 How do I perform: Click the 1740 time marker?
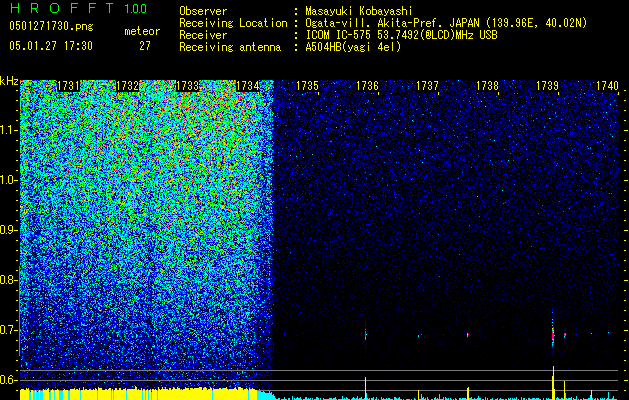pos(607,86)
